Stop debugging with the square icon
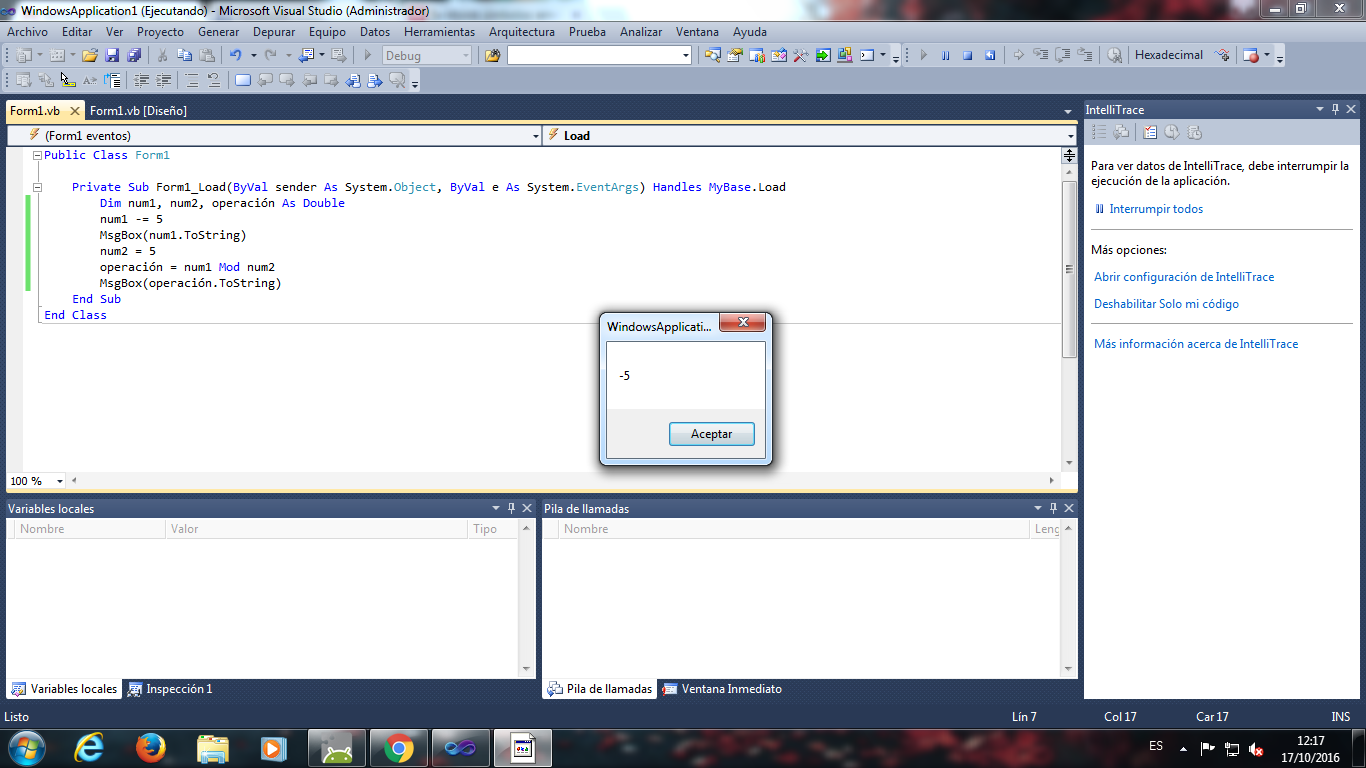 click(967, 56)
